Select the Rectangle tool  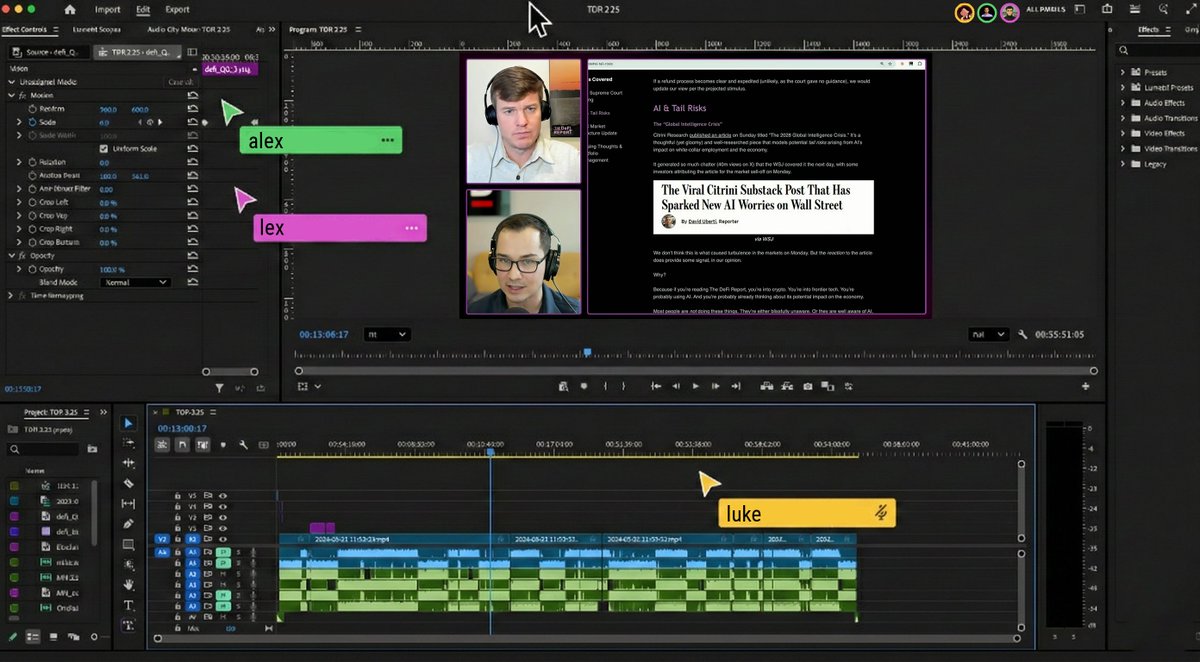[128, 545]
